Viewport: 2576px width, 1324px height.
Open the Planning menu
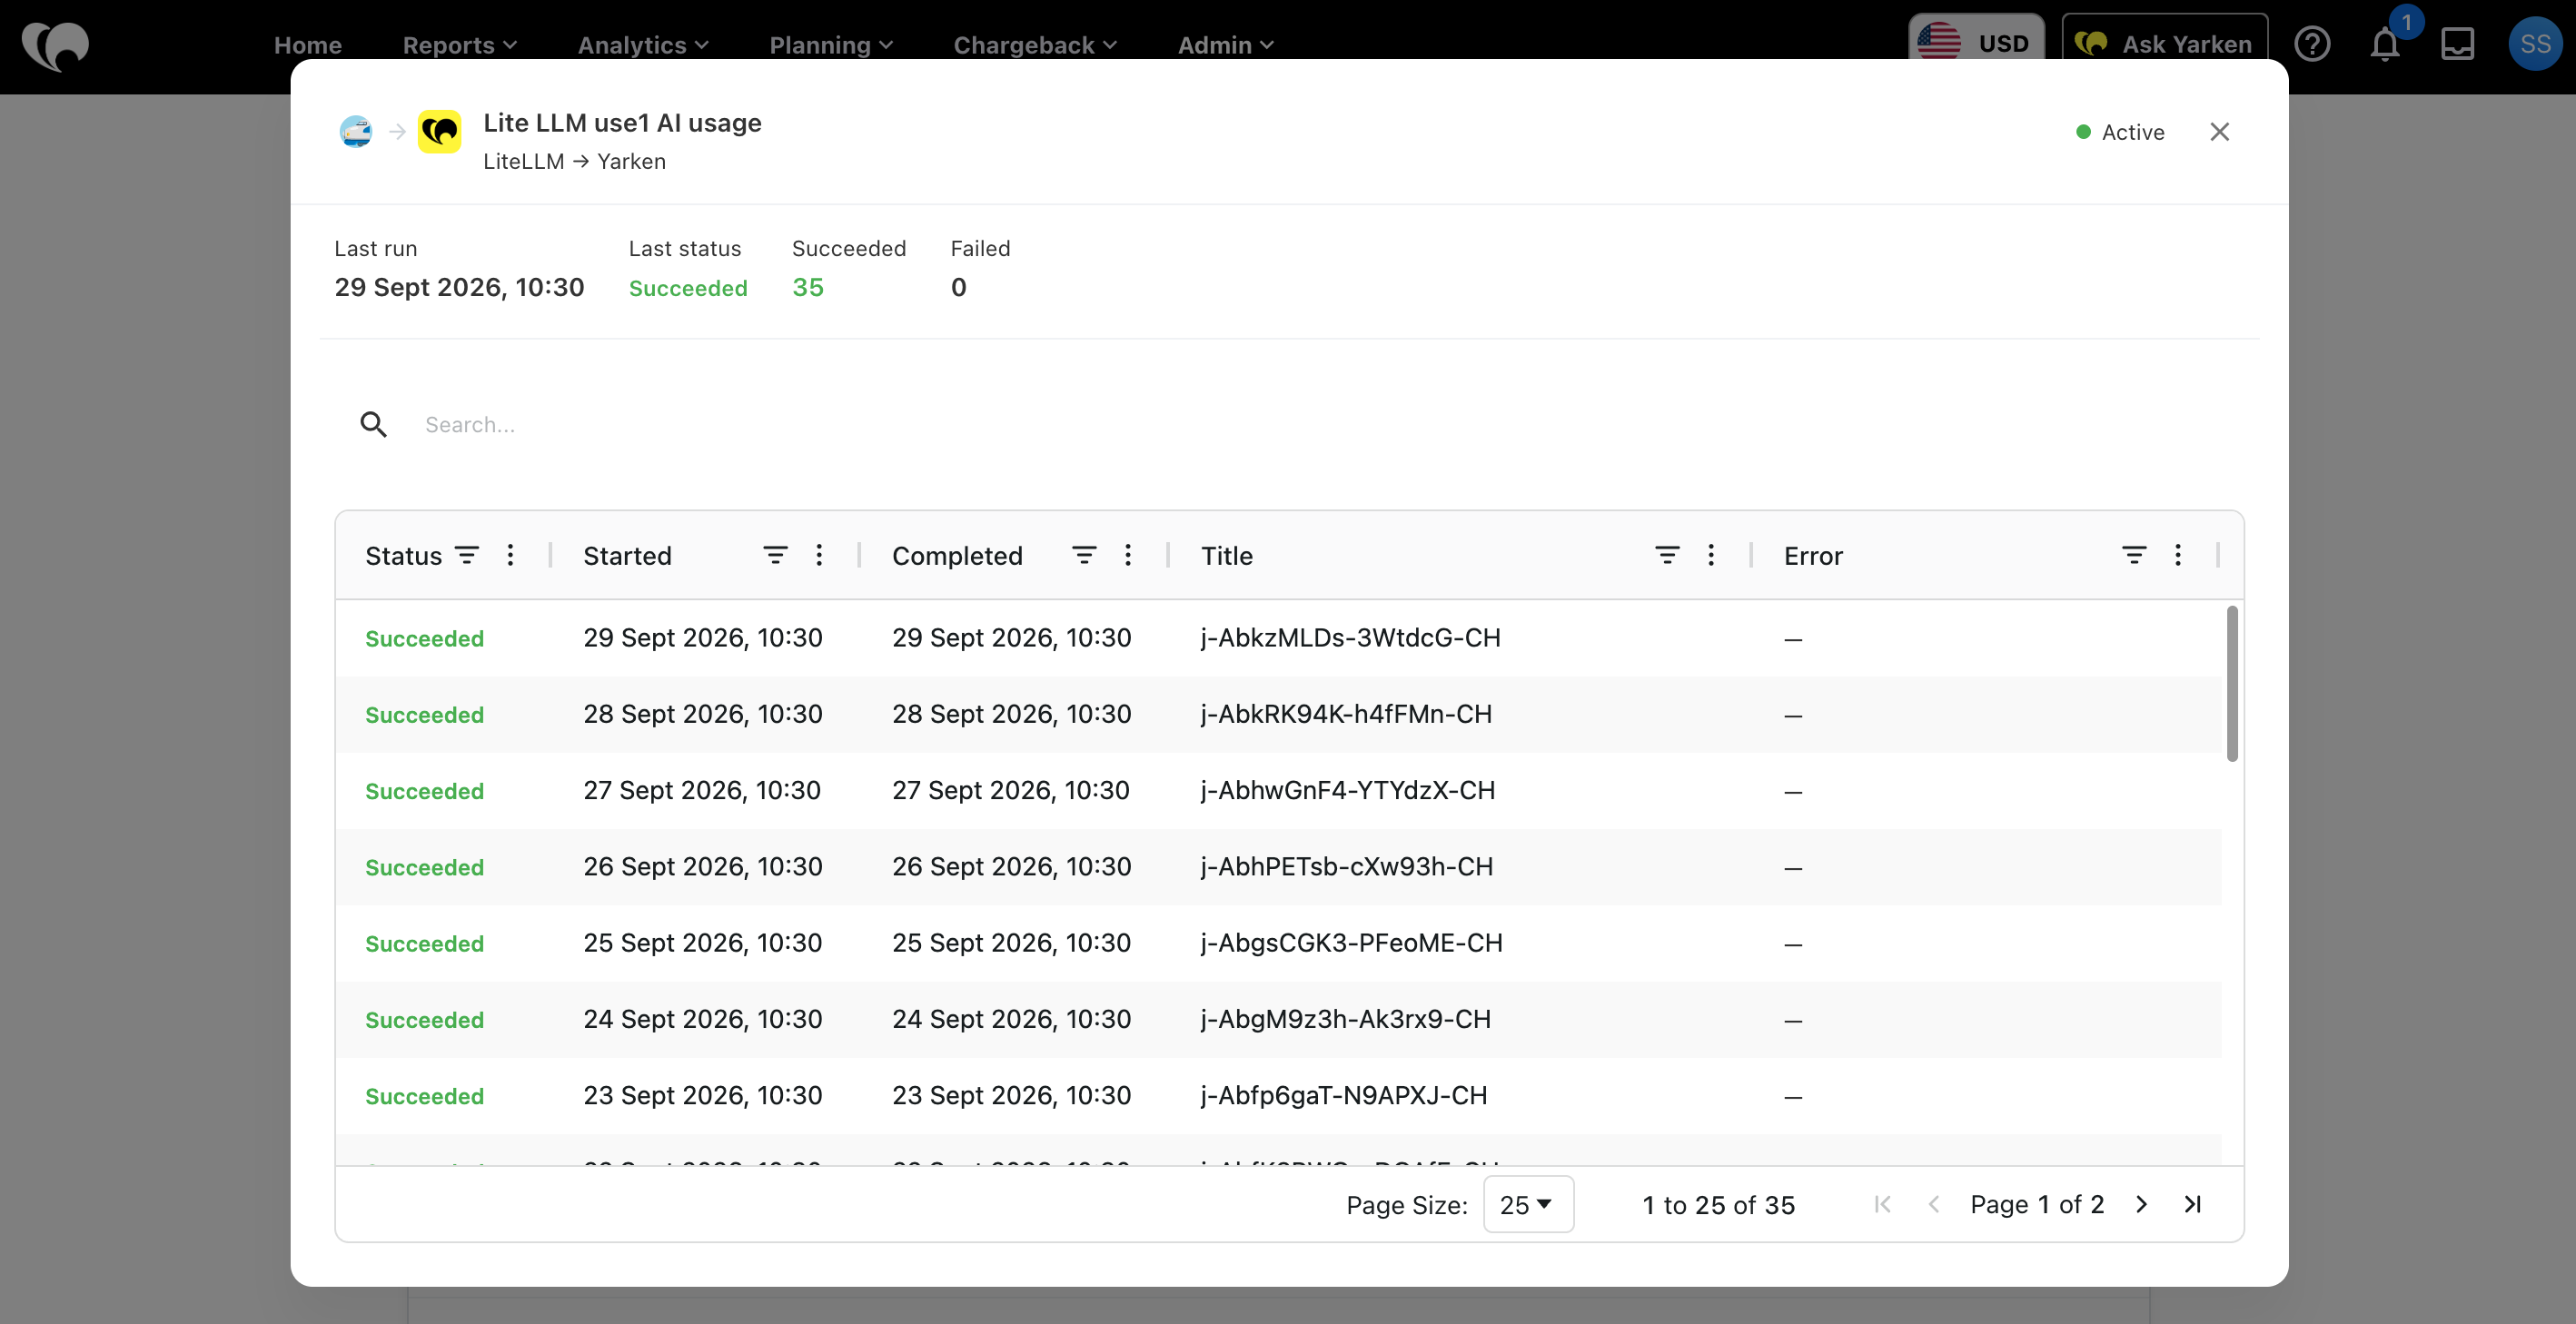(x=831, y=45)
